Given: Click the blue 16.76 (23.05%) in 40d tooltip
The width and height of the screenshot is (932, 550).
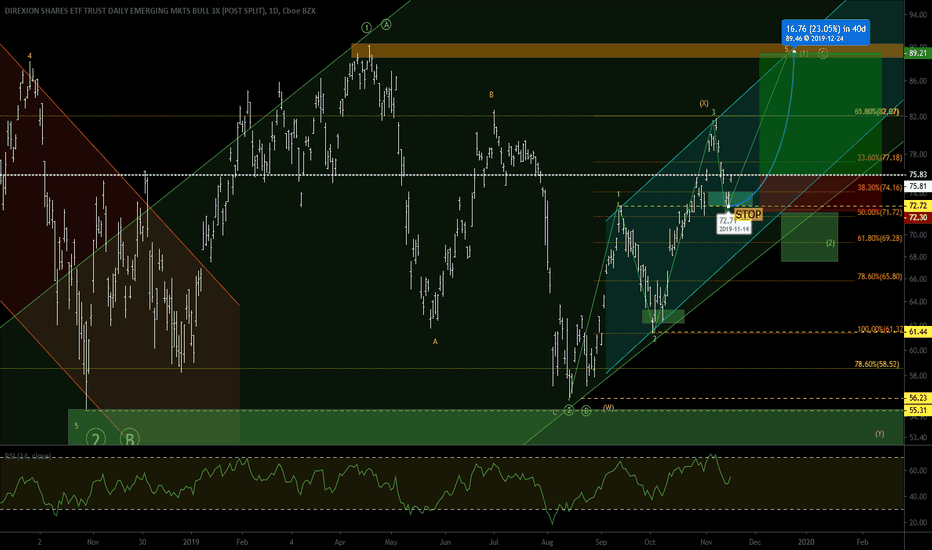Looking at the screenshot, I should click(x=826, y=33).
